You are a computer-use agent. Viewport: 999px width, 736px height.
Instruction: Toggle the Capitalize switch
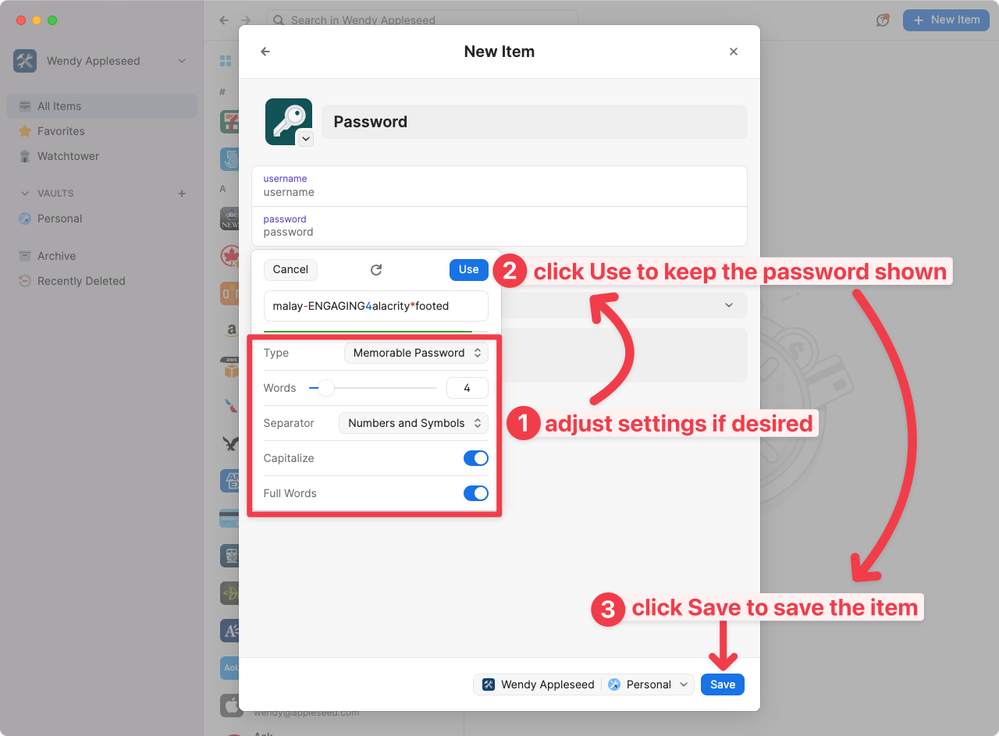coord(475,458)
